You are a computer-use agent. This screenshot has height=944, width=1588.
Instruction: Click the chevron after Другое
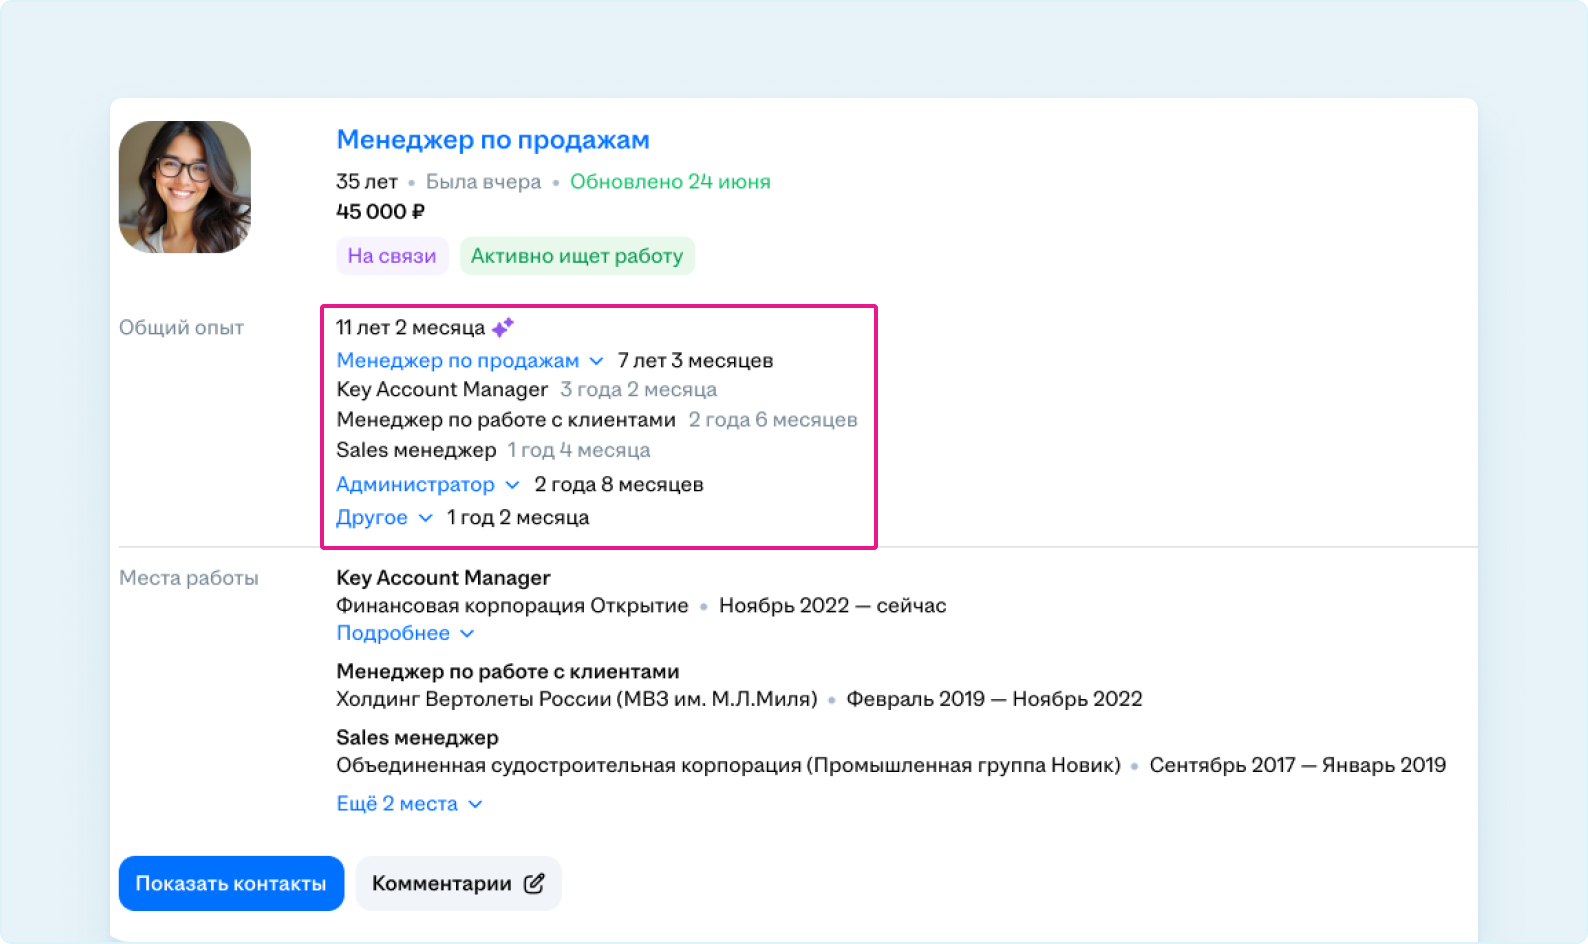(426, 518)
